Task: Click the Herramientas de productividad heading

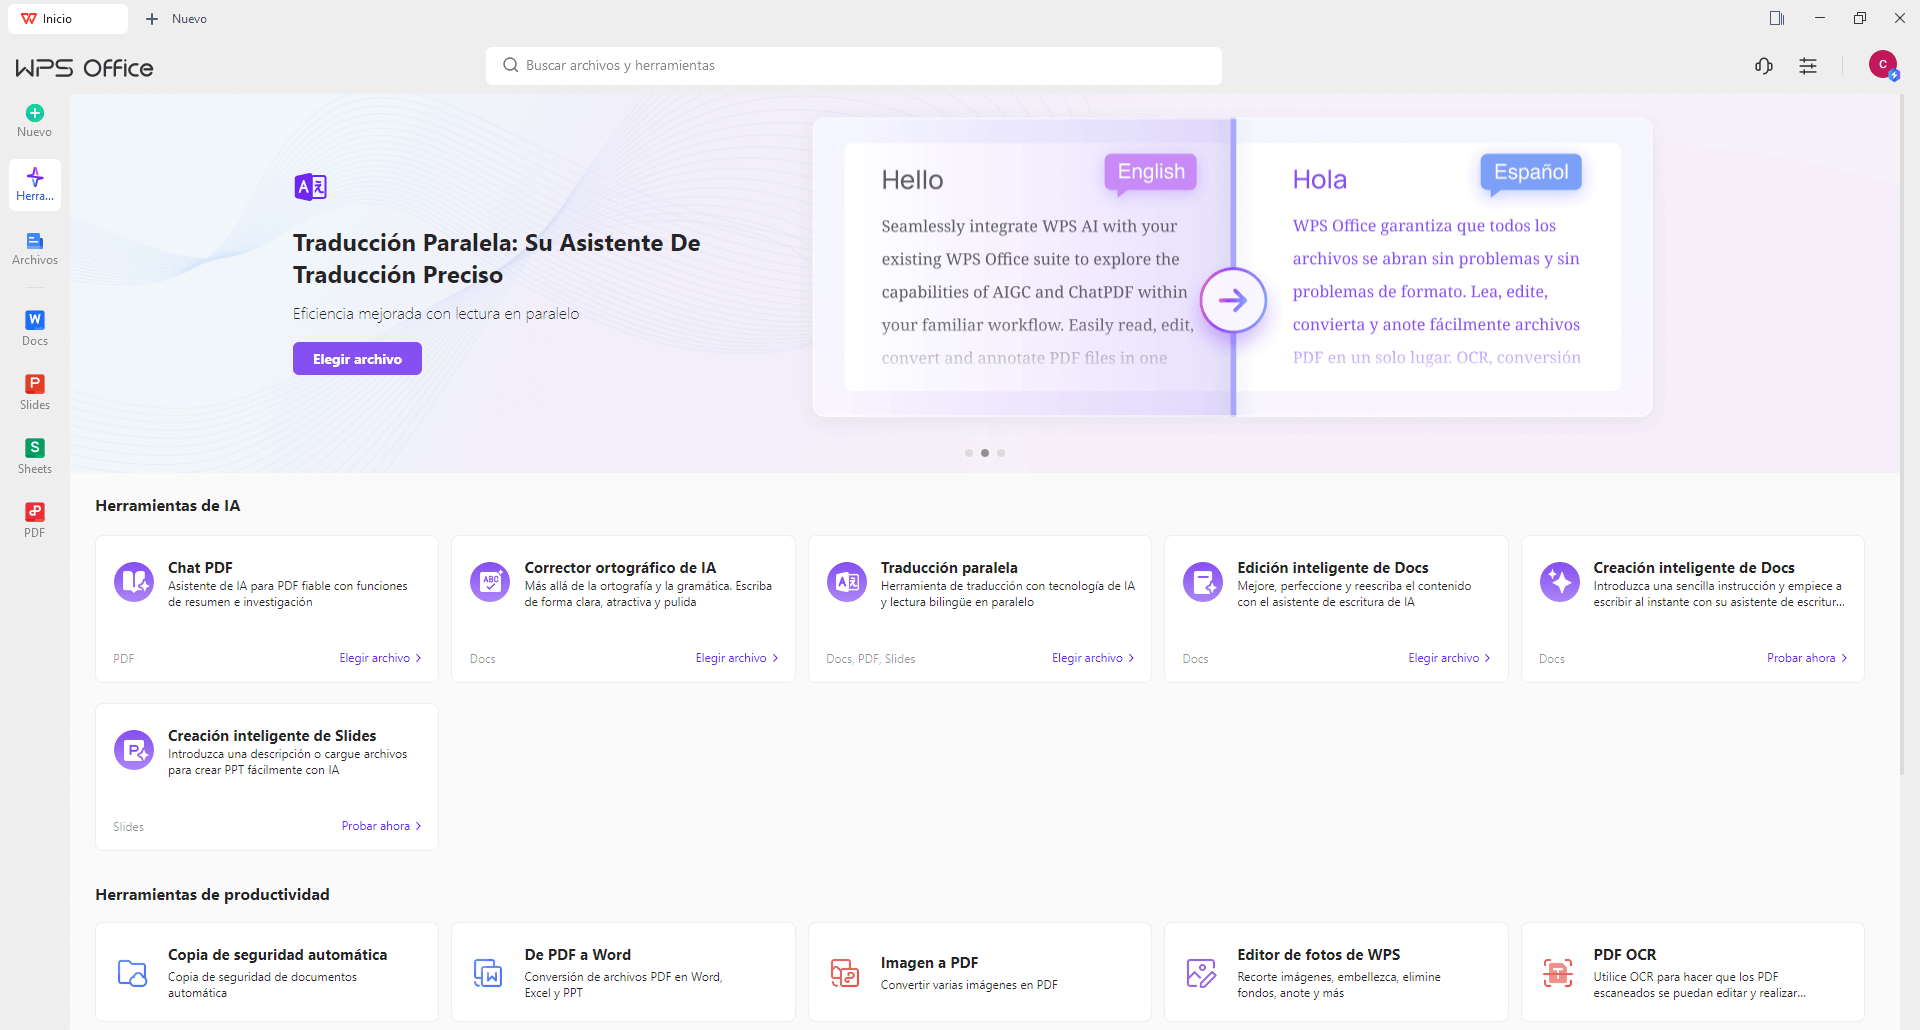Action: tap(212, 895)
